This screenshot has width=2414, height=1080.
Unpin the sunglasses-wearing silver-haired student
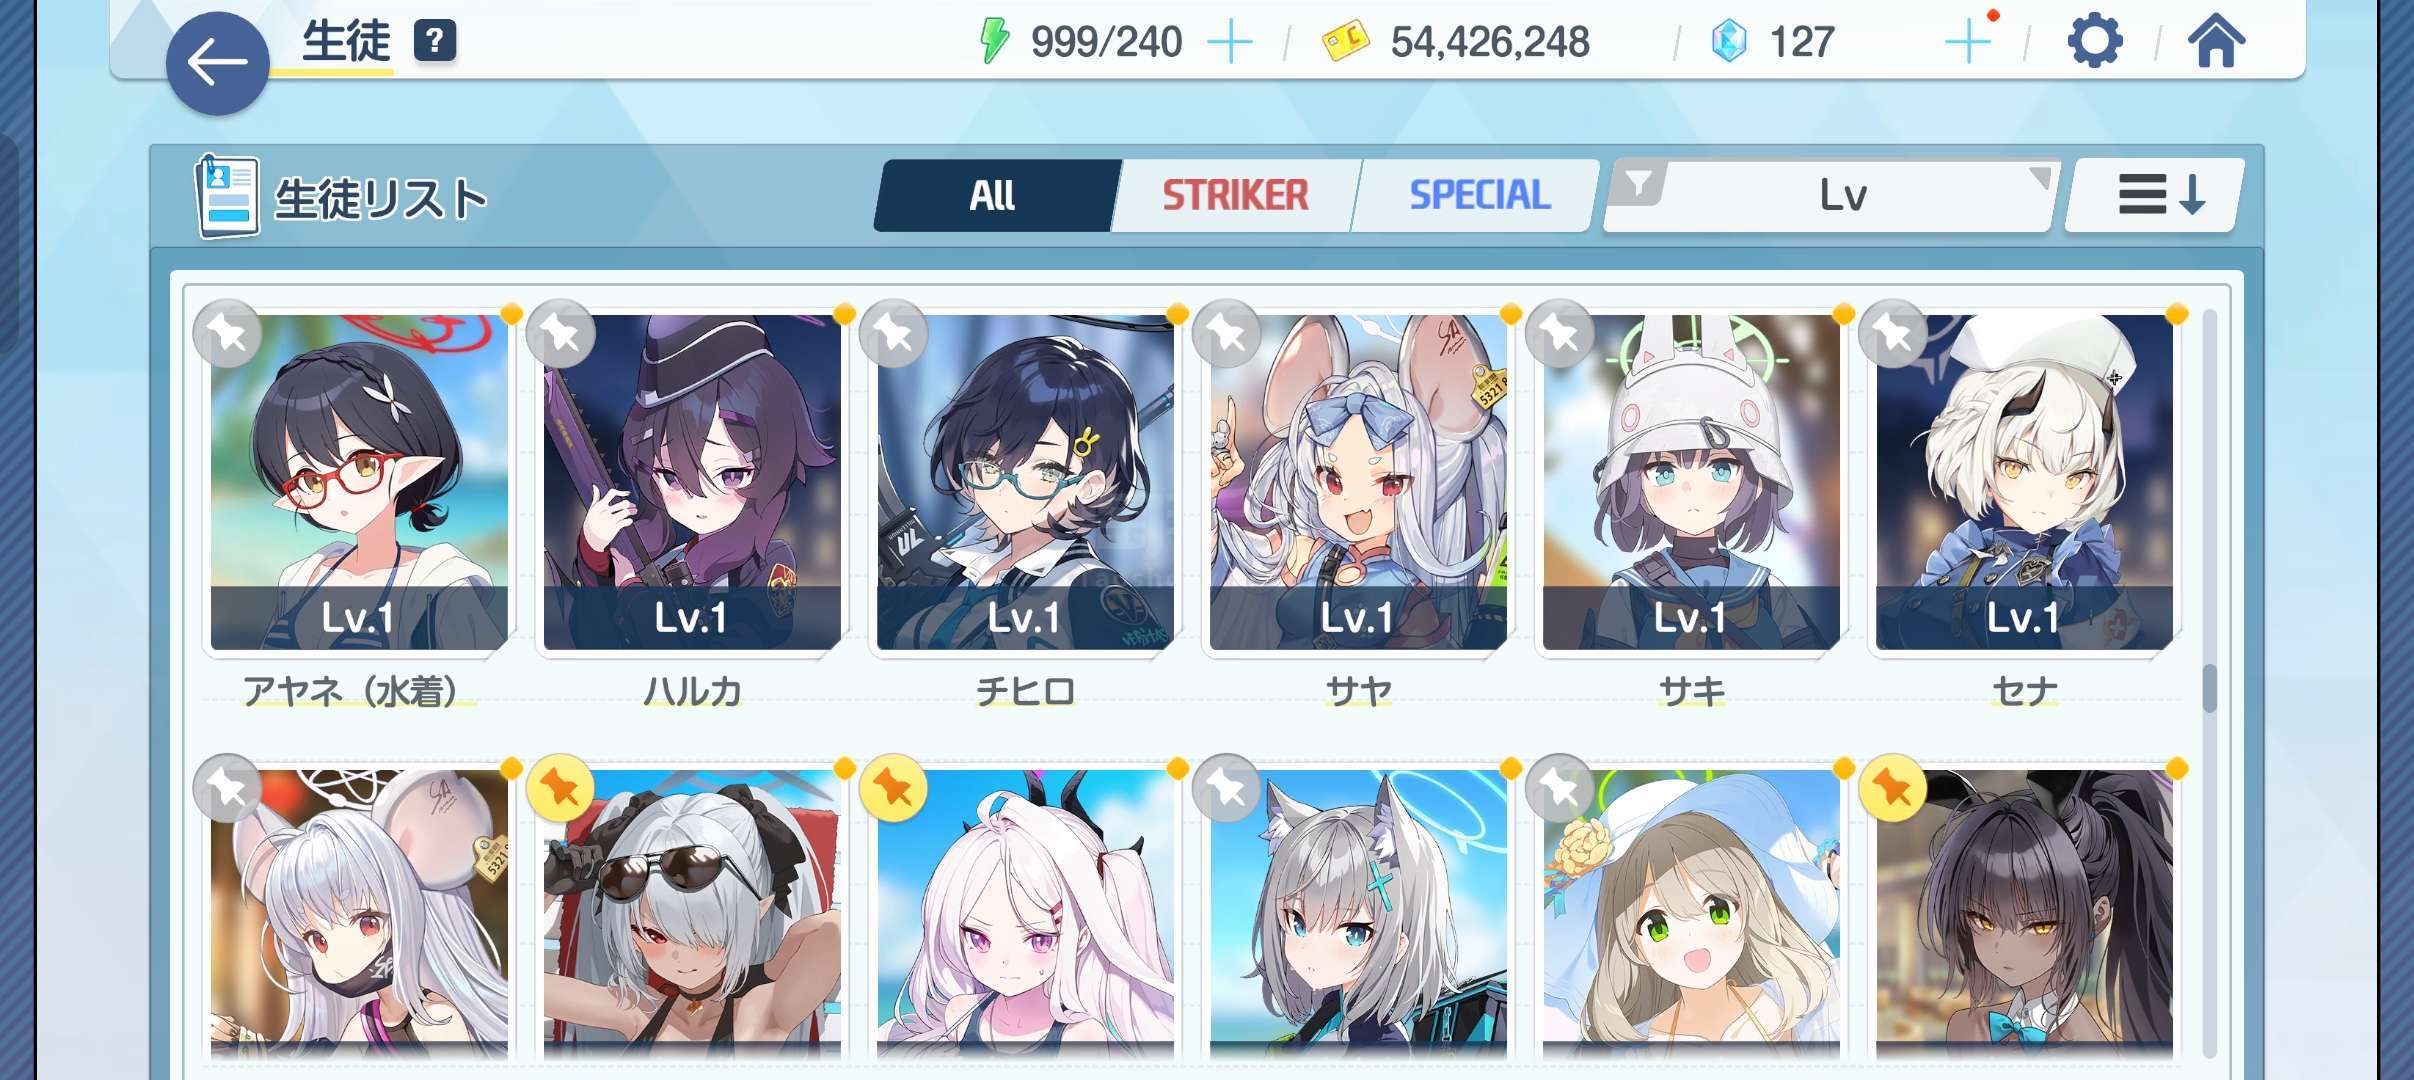point(561,788)
